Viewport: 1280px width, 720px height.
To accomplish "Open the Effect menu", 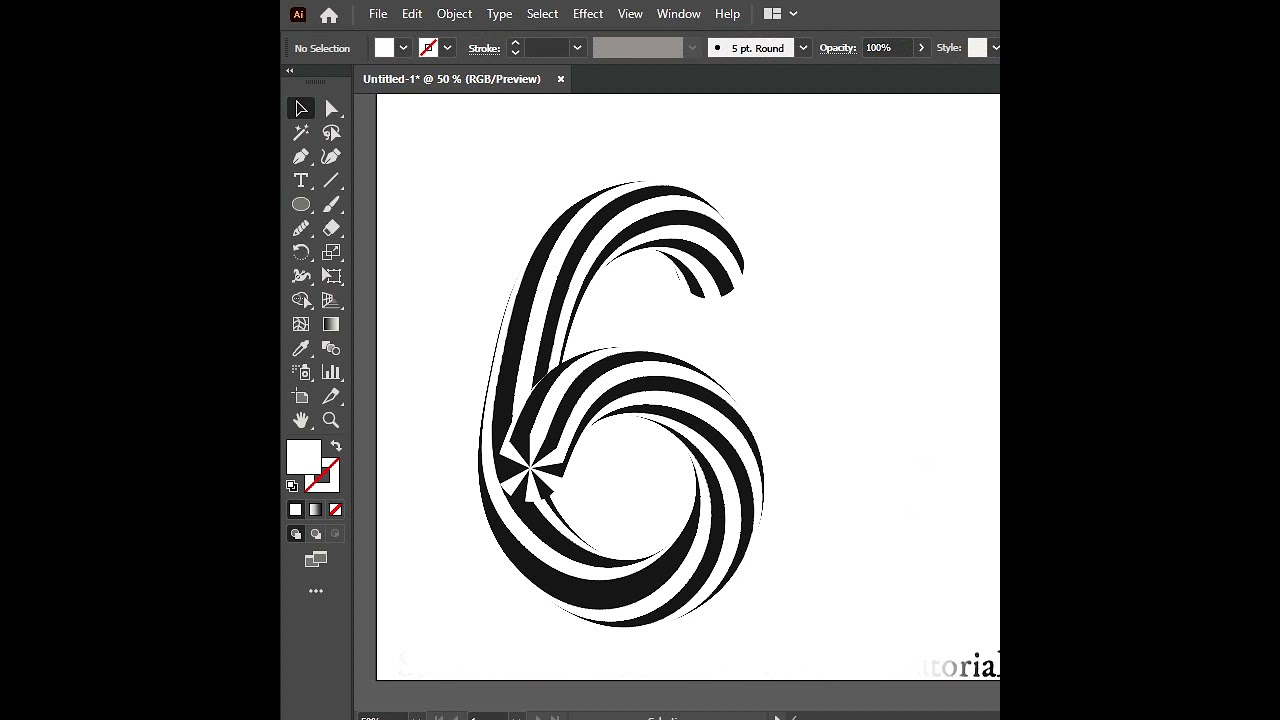I will click(x=588, y=14).
